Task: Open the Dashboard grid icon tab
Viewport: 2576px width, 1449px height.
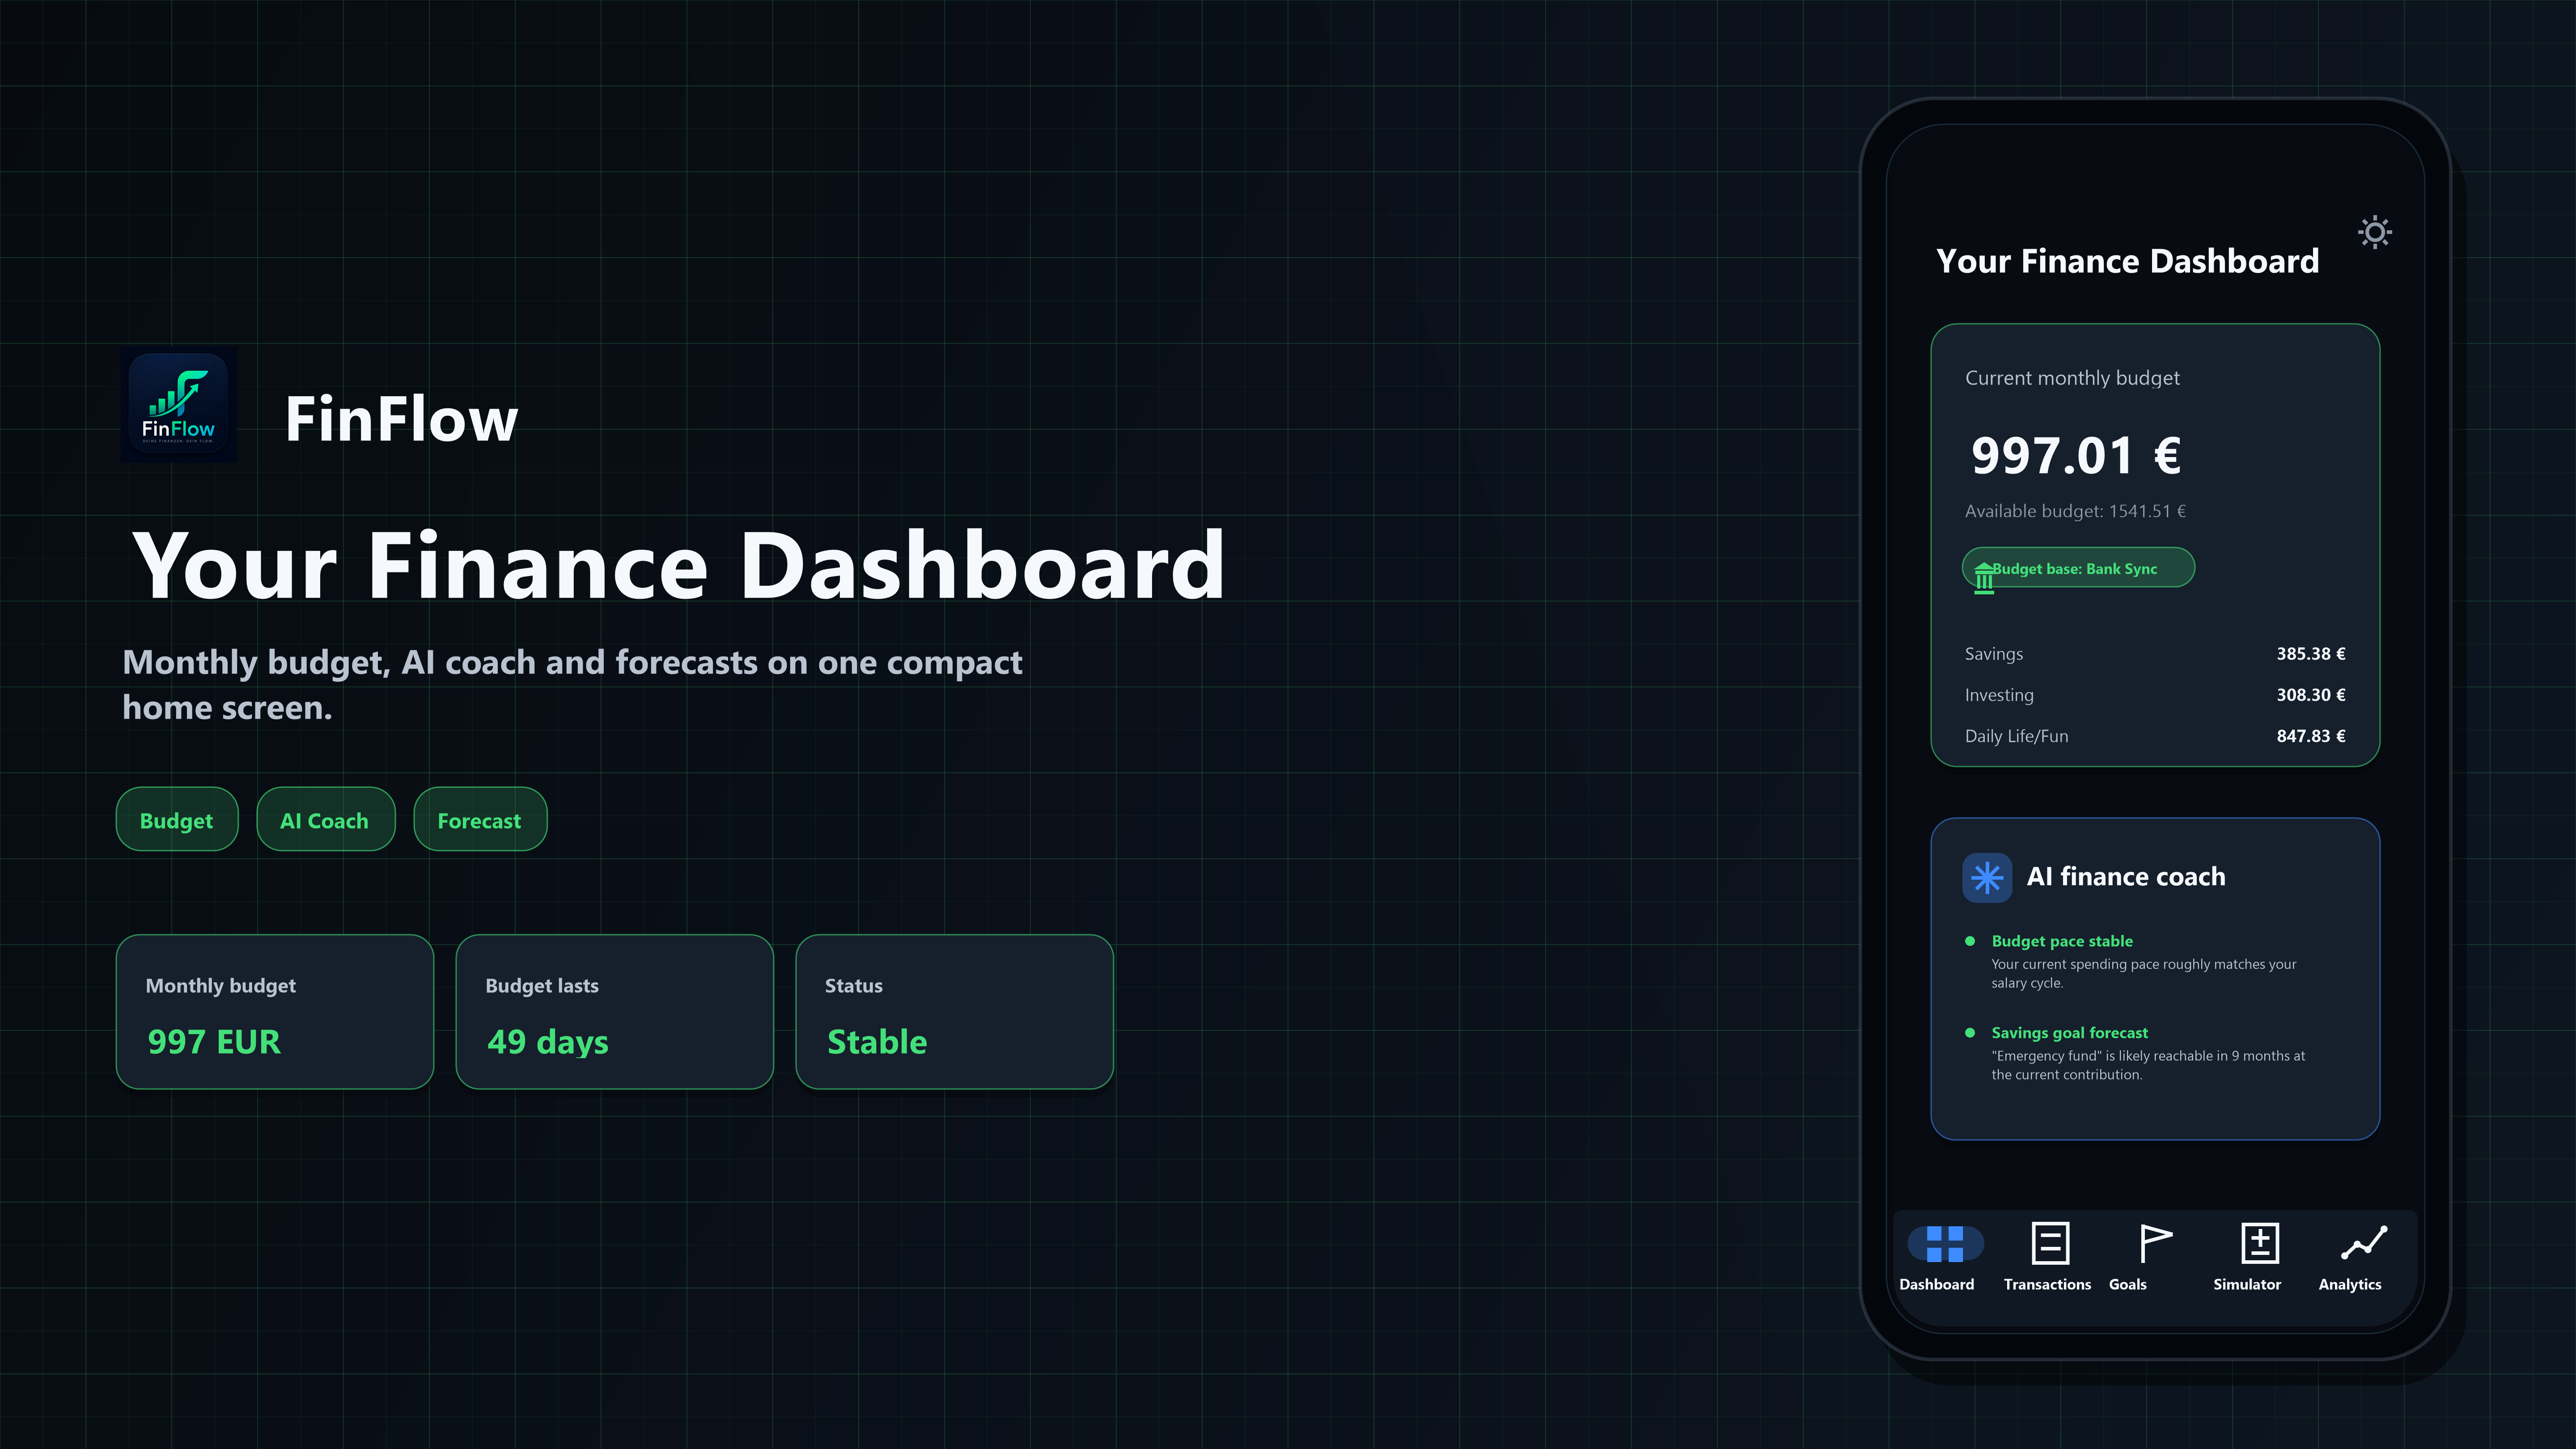Action: 1945,1244
